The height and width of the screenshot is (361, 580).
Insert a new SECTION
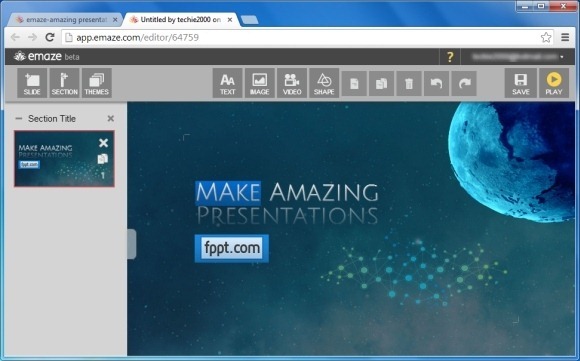click(x=64, y=83)
